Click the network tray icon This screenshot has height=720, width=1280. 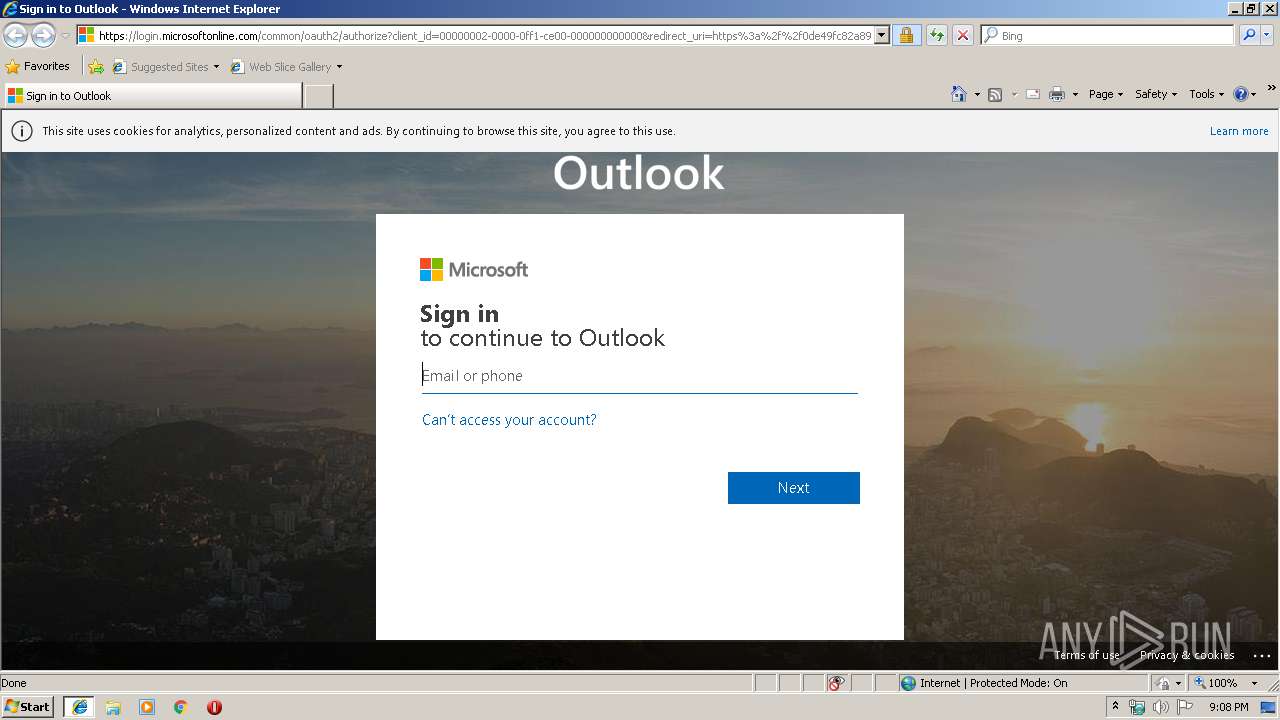pyautogui.click(x=1137, y=707)
